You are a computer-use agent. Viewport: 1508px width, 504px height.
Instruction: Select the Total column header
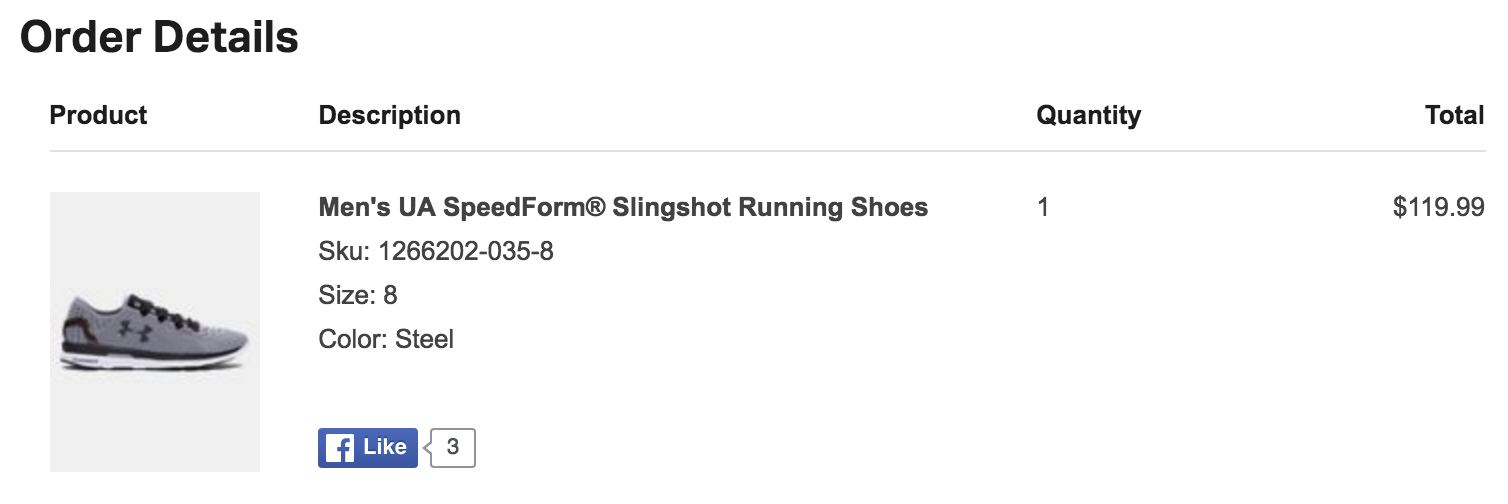tap(1455, 115)
